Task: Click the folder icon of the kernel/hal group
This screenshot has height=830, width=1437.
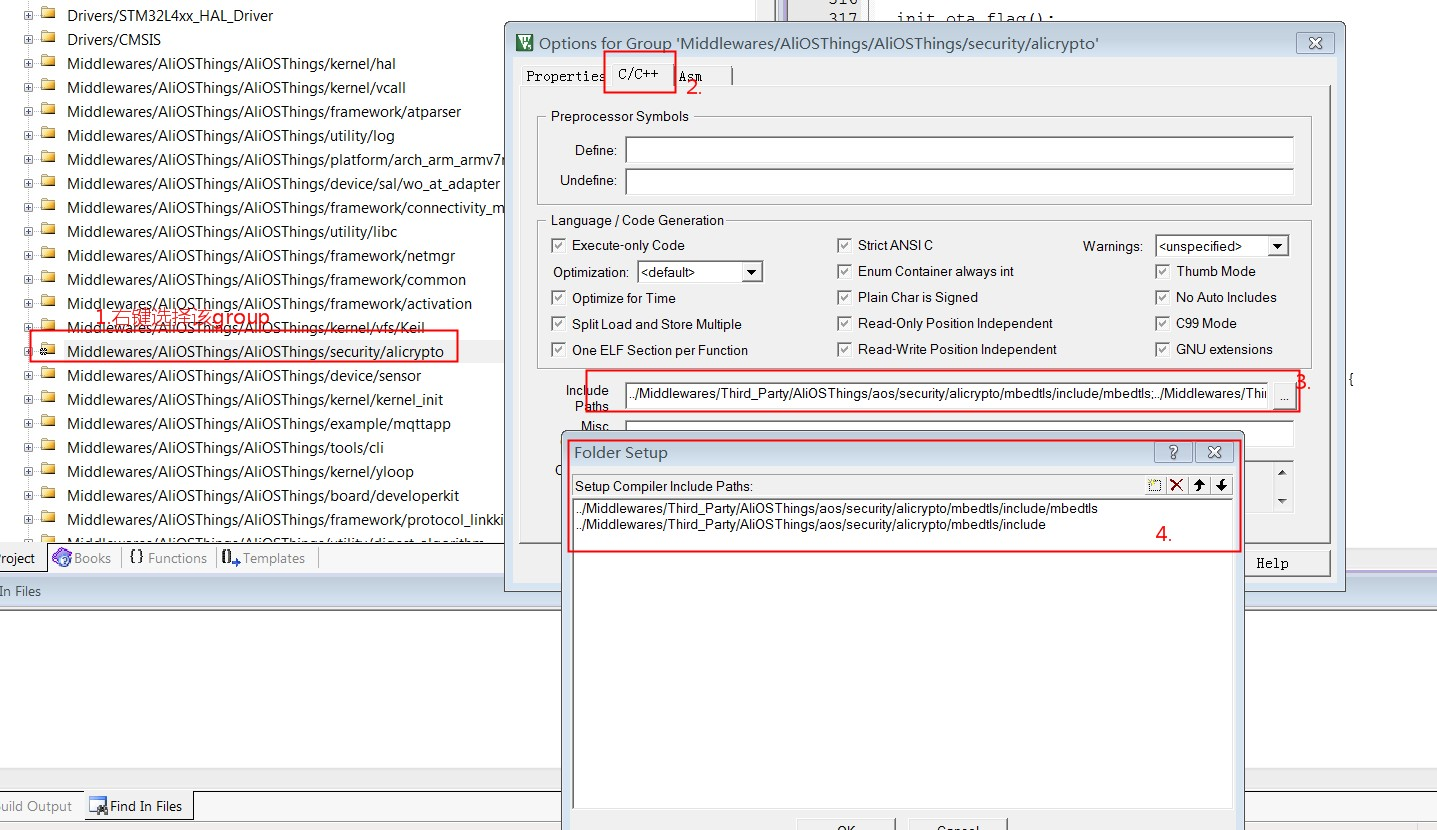Action: tap(47, 63)
